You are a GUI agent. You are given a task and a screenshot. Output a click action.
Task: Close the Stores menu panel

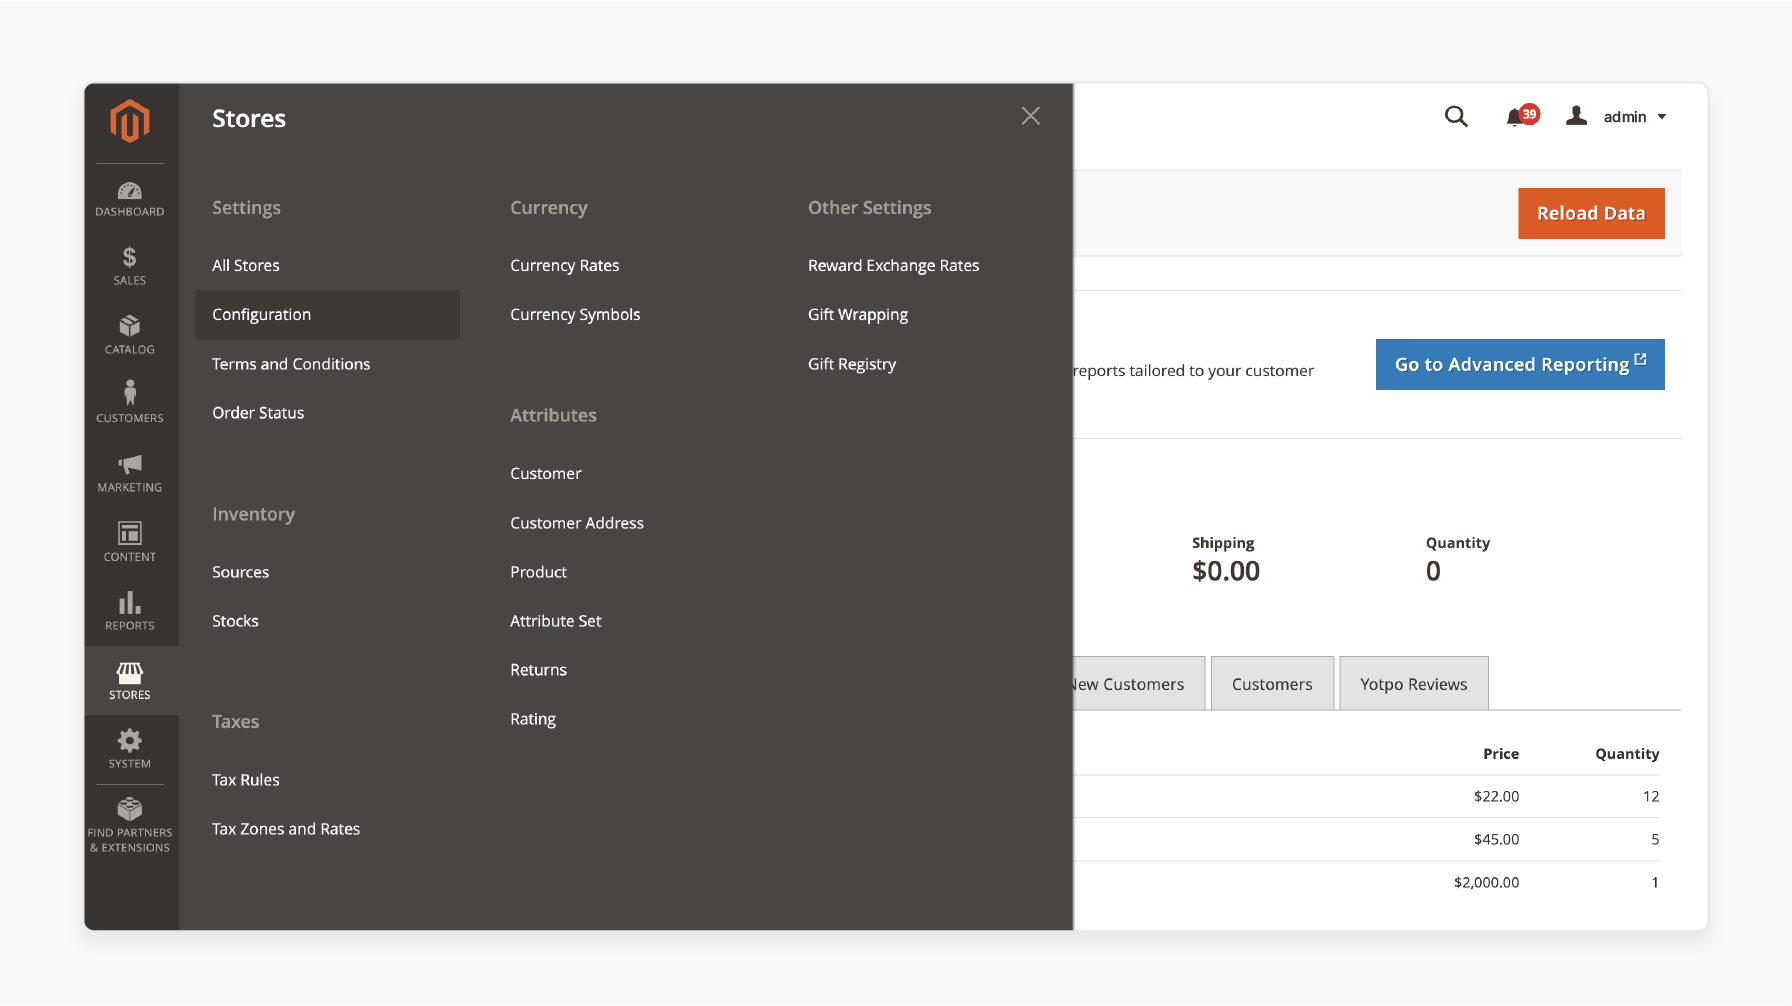click(x=1030, y=116)
